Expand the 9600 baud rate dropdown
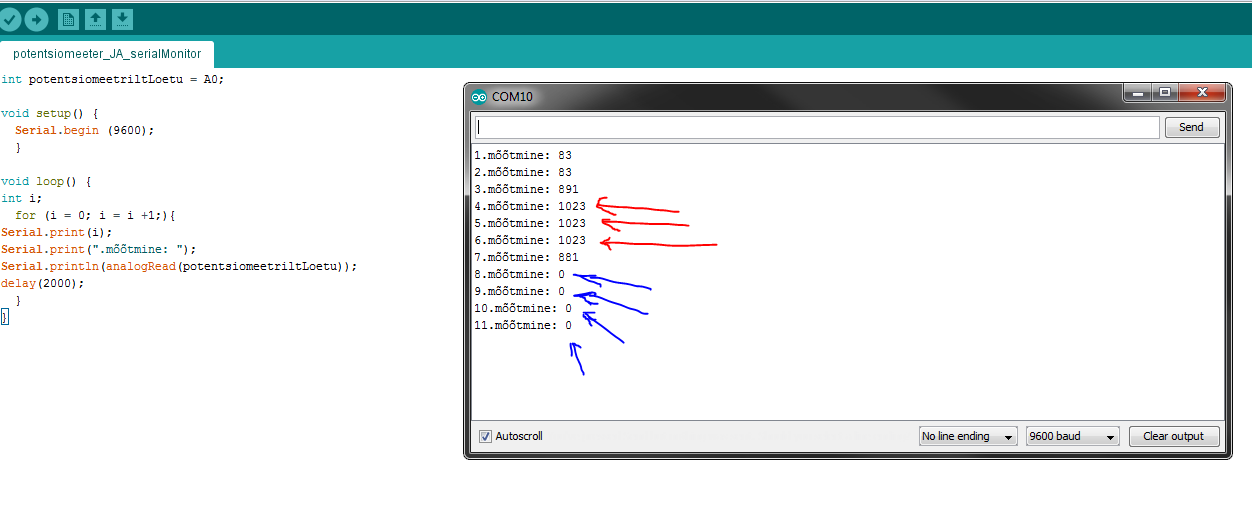 point(1072,437)
